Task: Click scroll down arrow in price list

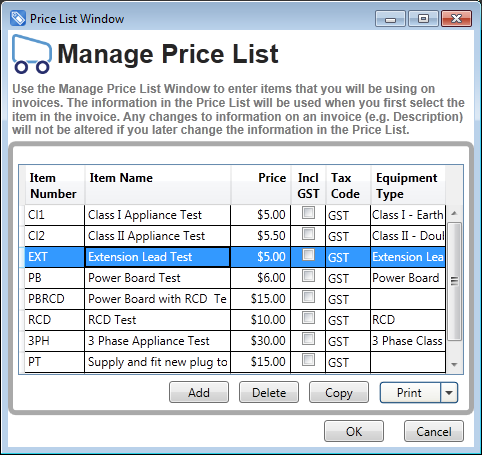Action: [454, 365]
